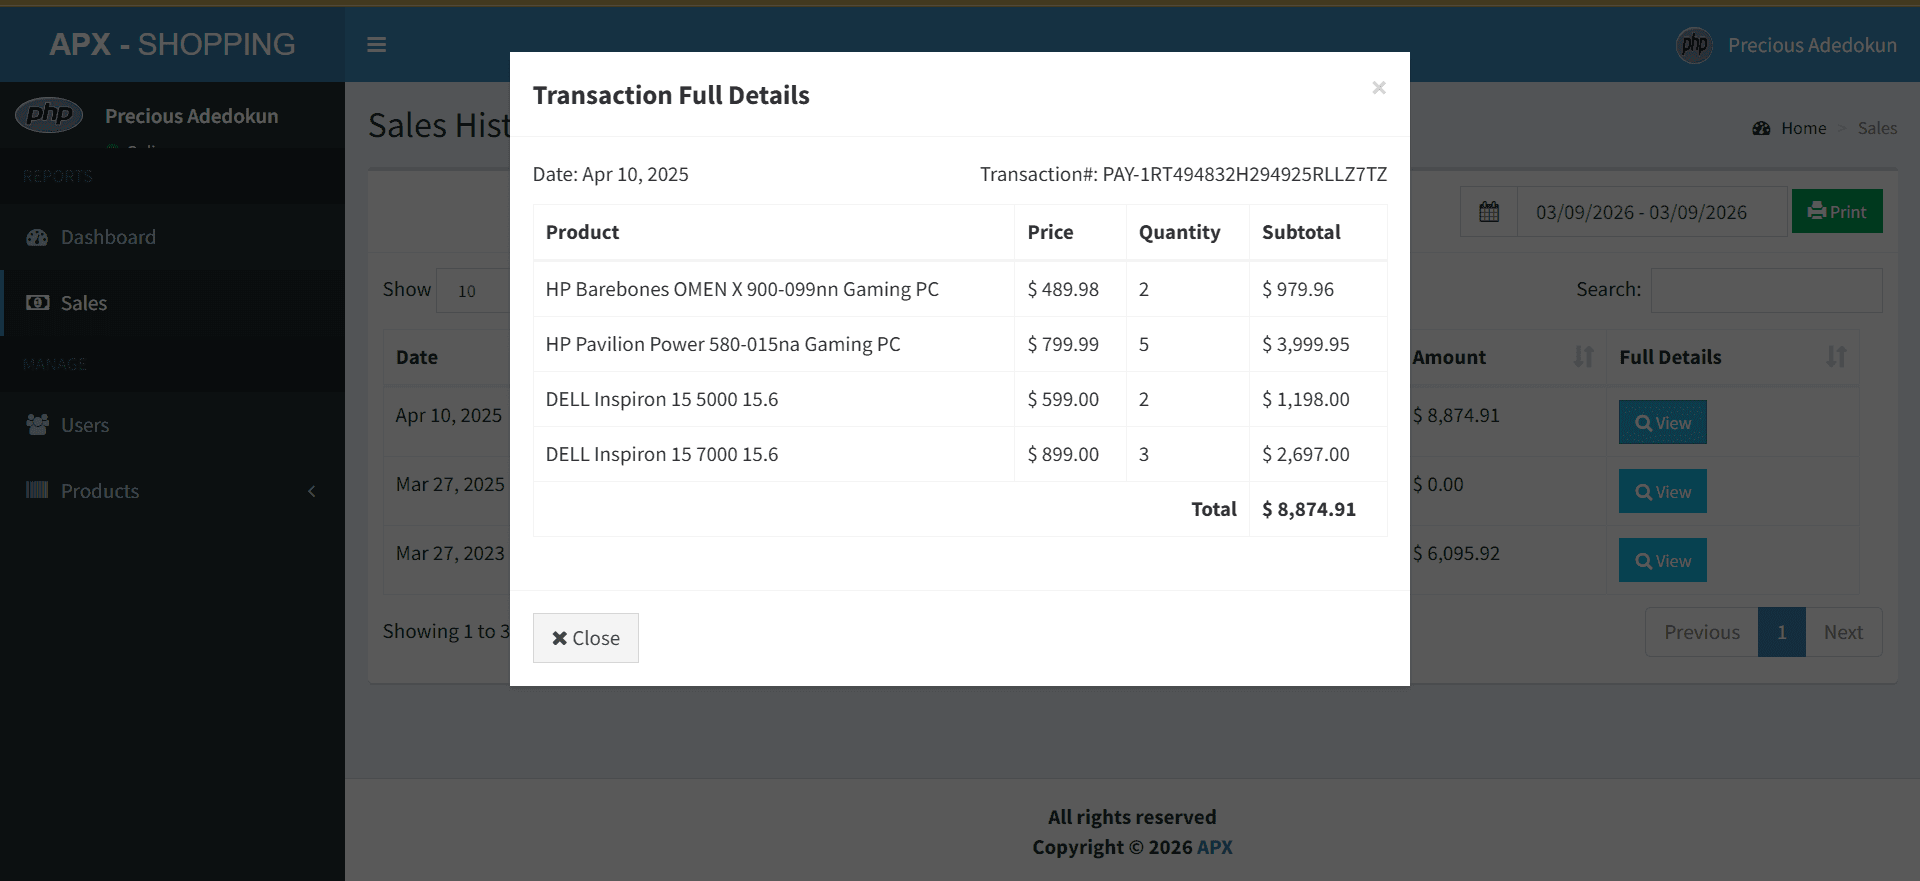Click the php avatar in the top navbar

[1694, 44]
